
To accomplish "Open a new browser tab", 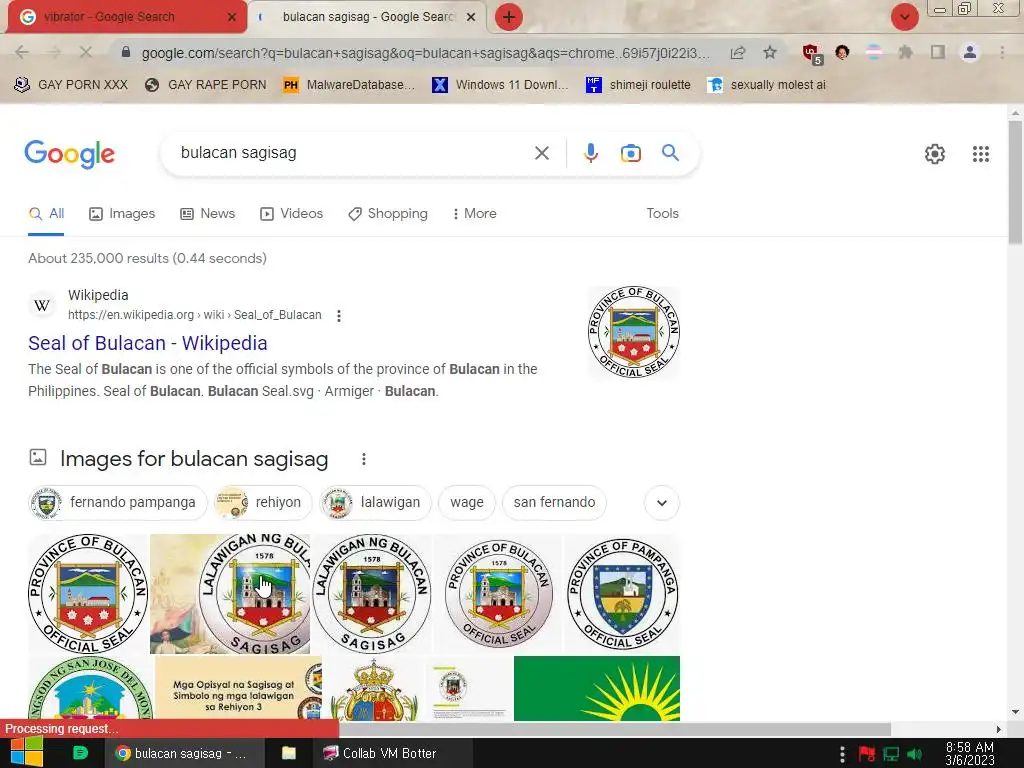I will coord(509,17).
